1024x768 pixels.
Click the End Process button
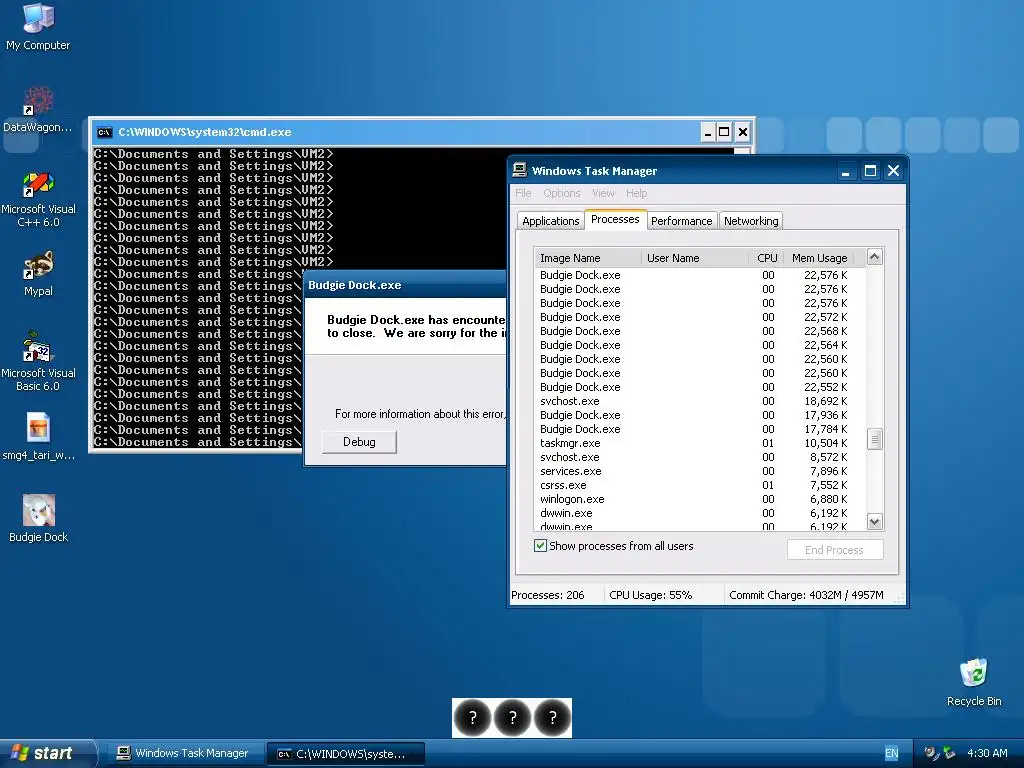point(835,550)
